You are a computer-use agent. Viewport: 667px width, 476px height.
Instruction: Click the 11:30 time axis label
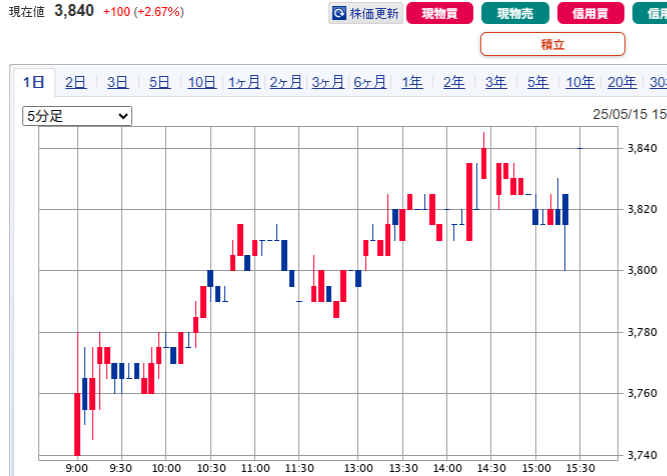299,468
